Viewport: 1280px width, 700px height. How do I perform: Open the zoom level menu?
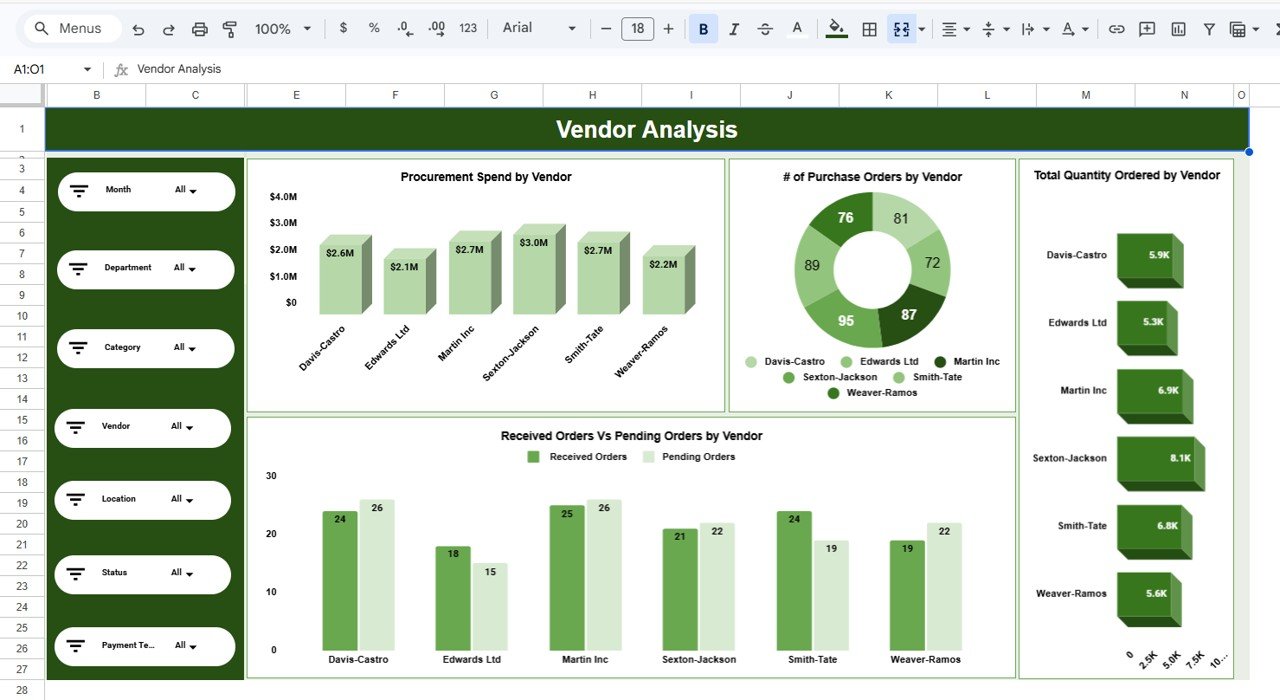pyautogui.click(x=283, y=28)
